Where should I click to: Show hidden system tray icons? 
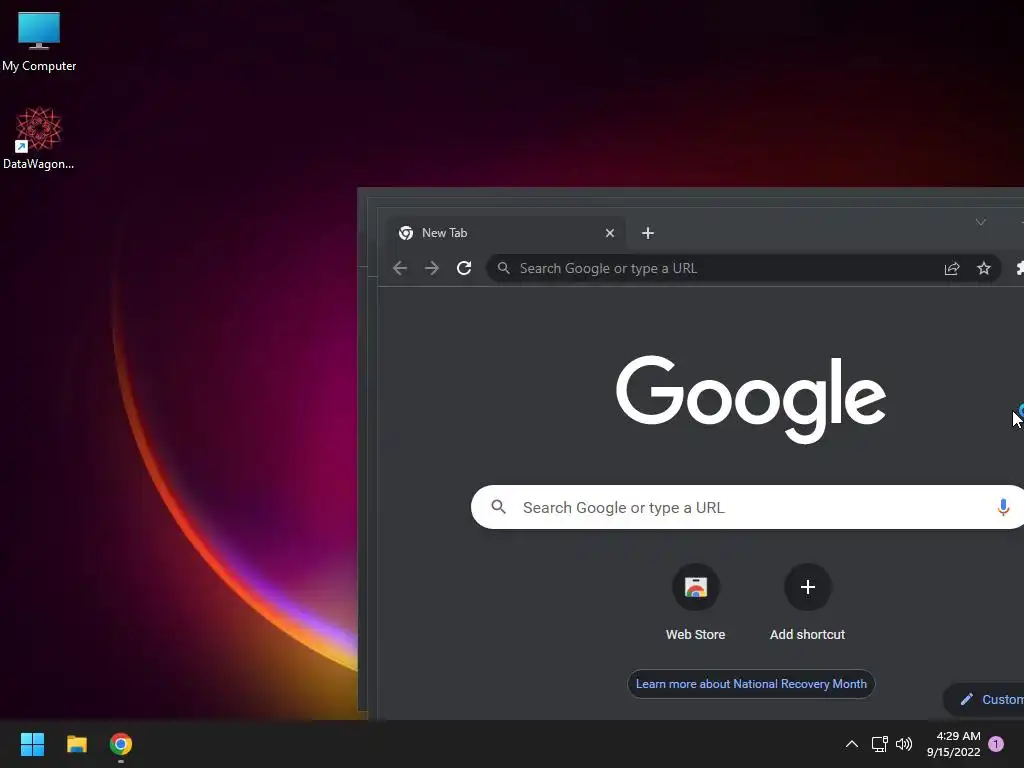(852, 744)
